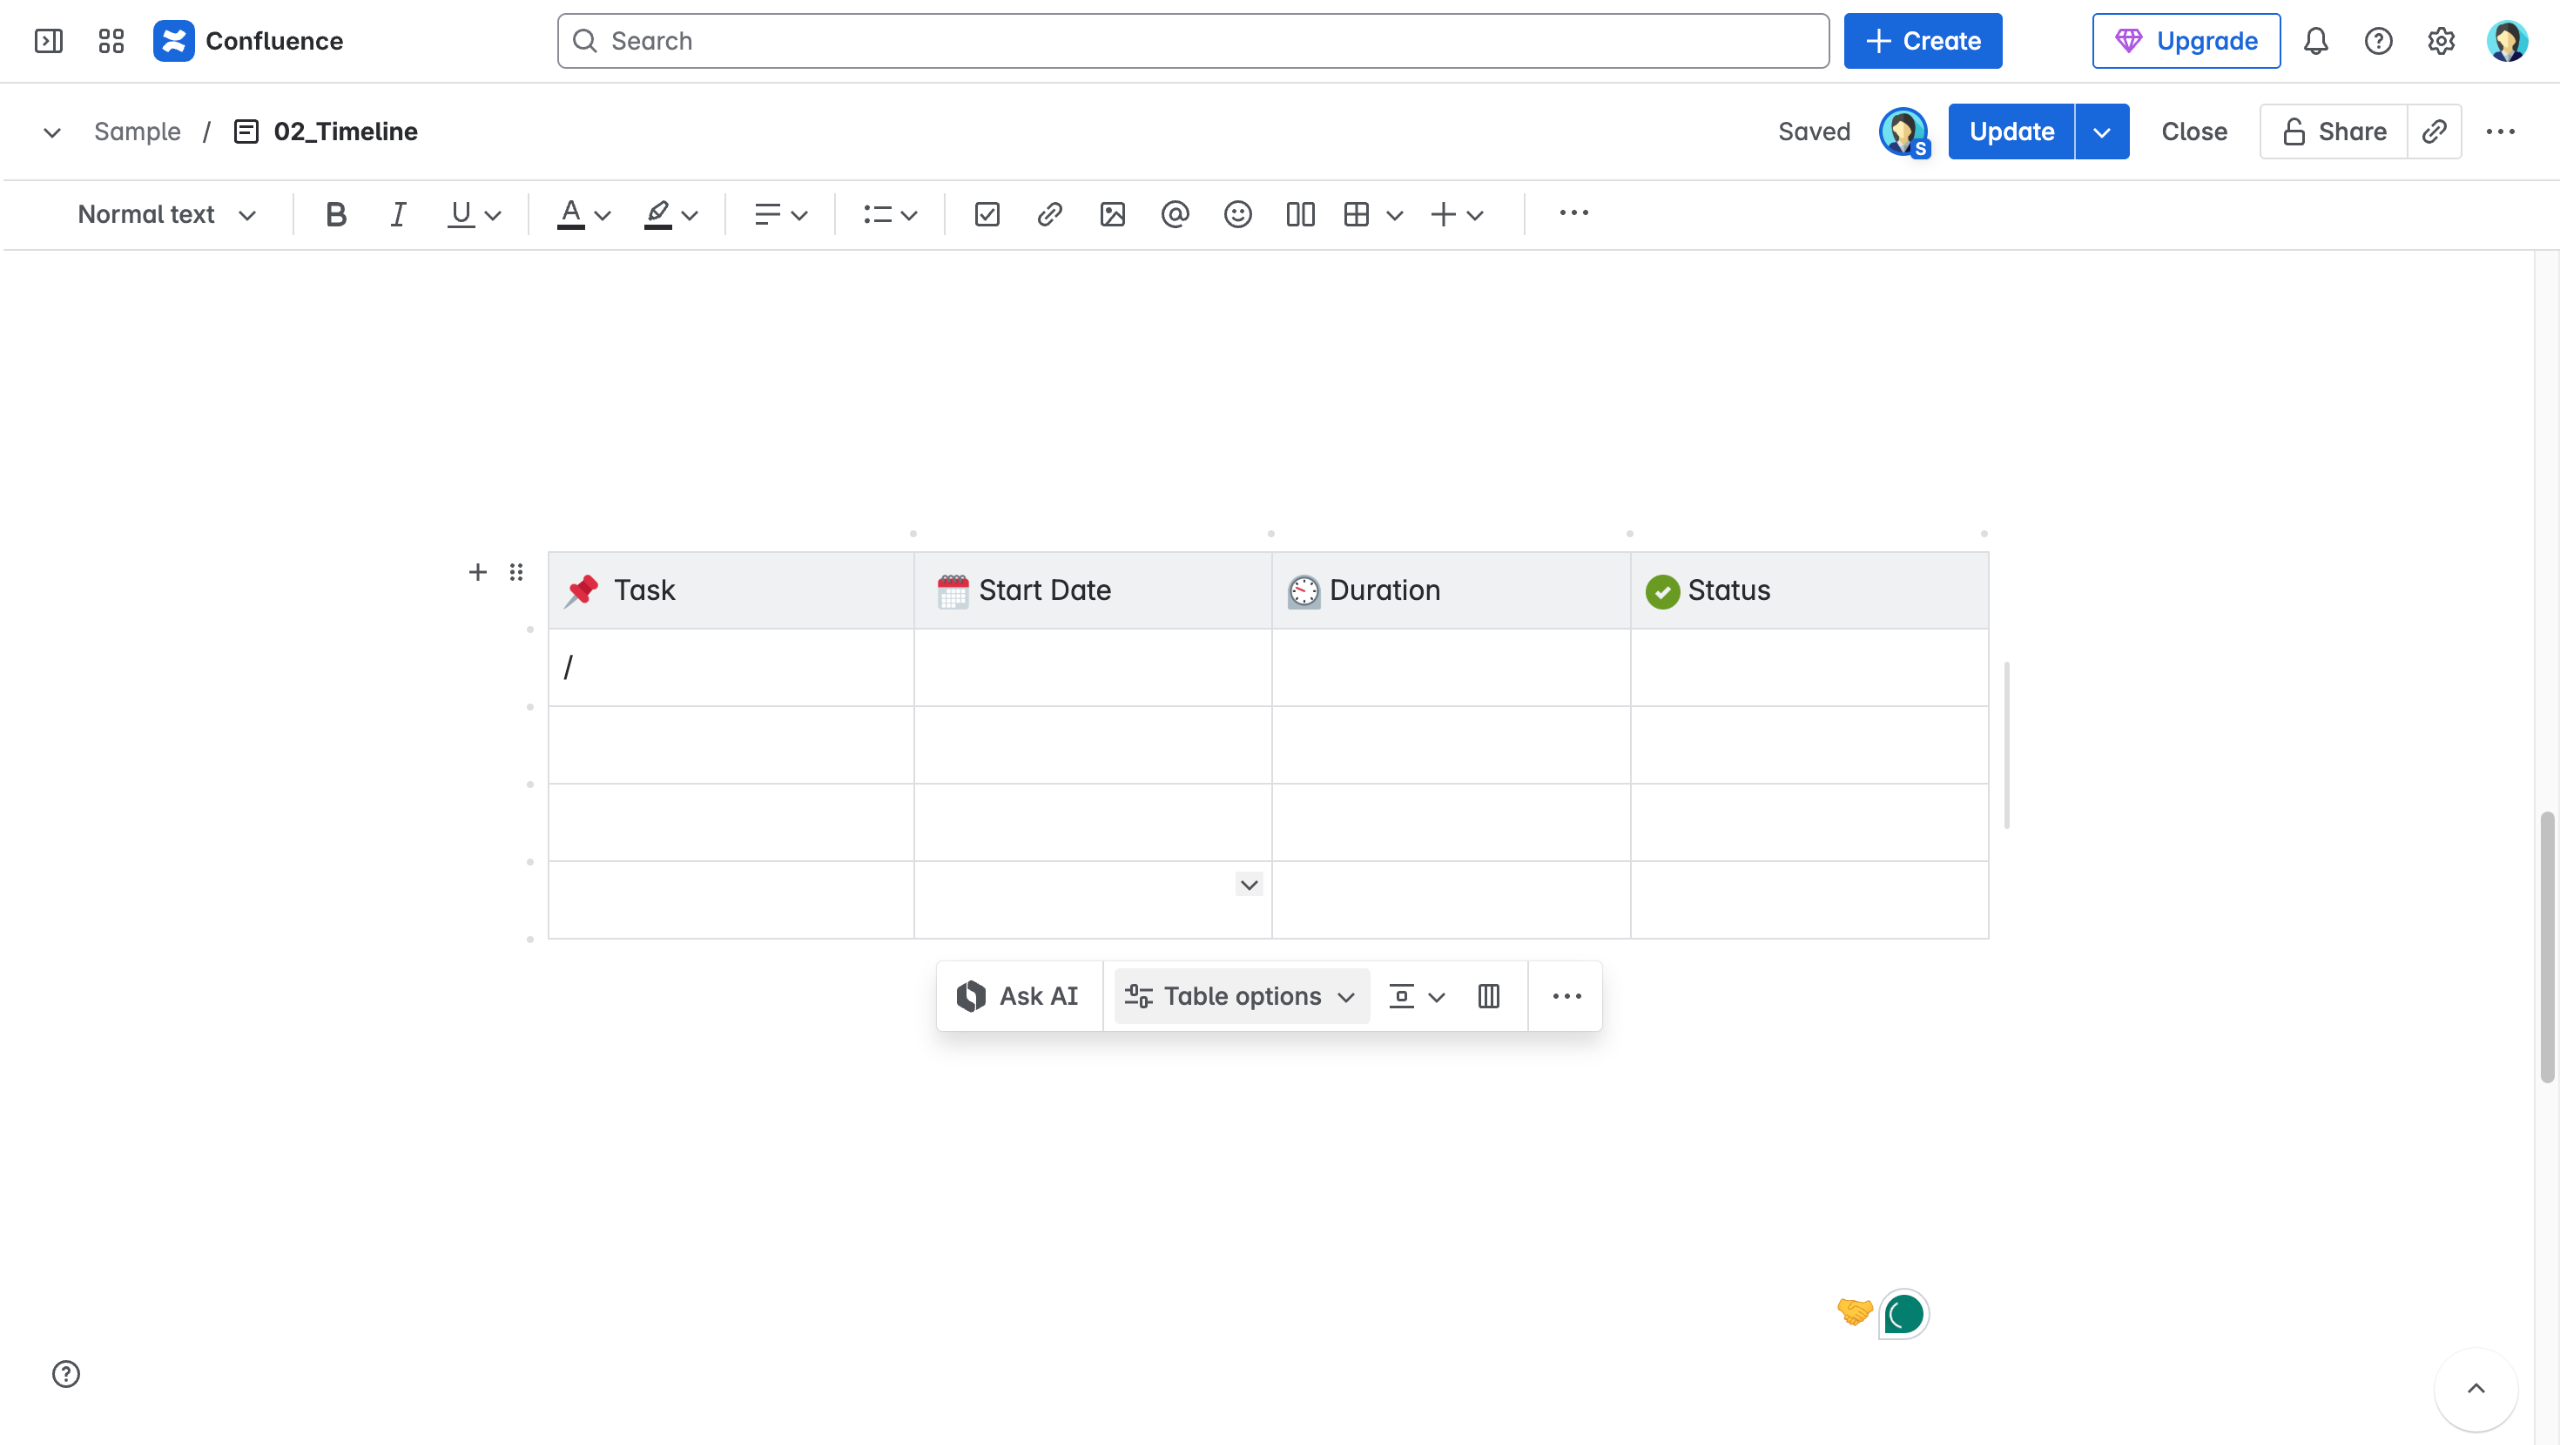
Task: Insert an action item checkbox from toolbar
Action: tap(987, 214)
